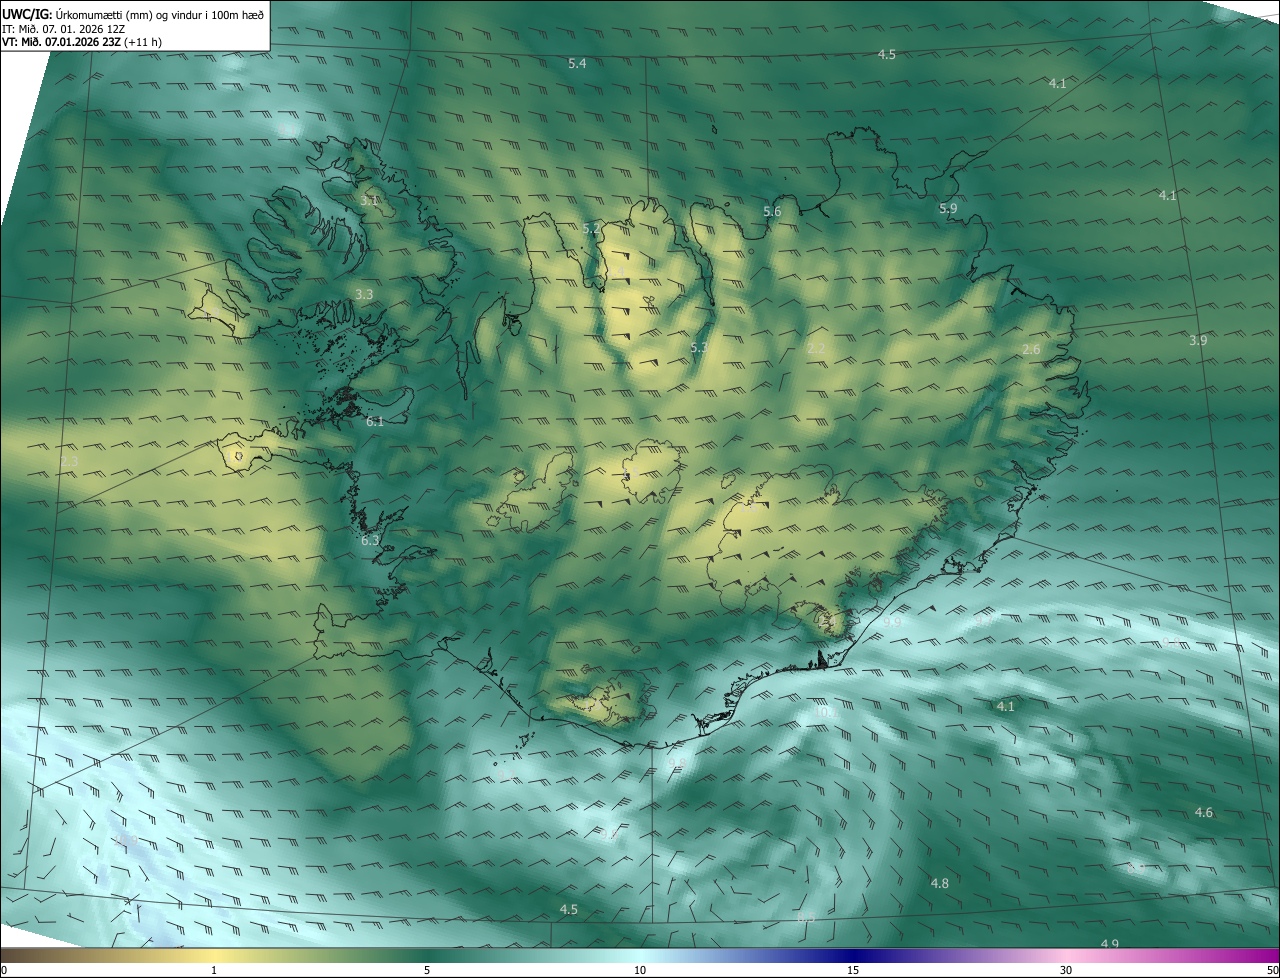Screen dimensions: 1280x978
Task: Click the 6.3 value label on the map
Action: pos(370,541)
